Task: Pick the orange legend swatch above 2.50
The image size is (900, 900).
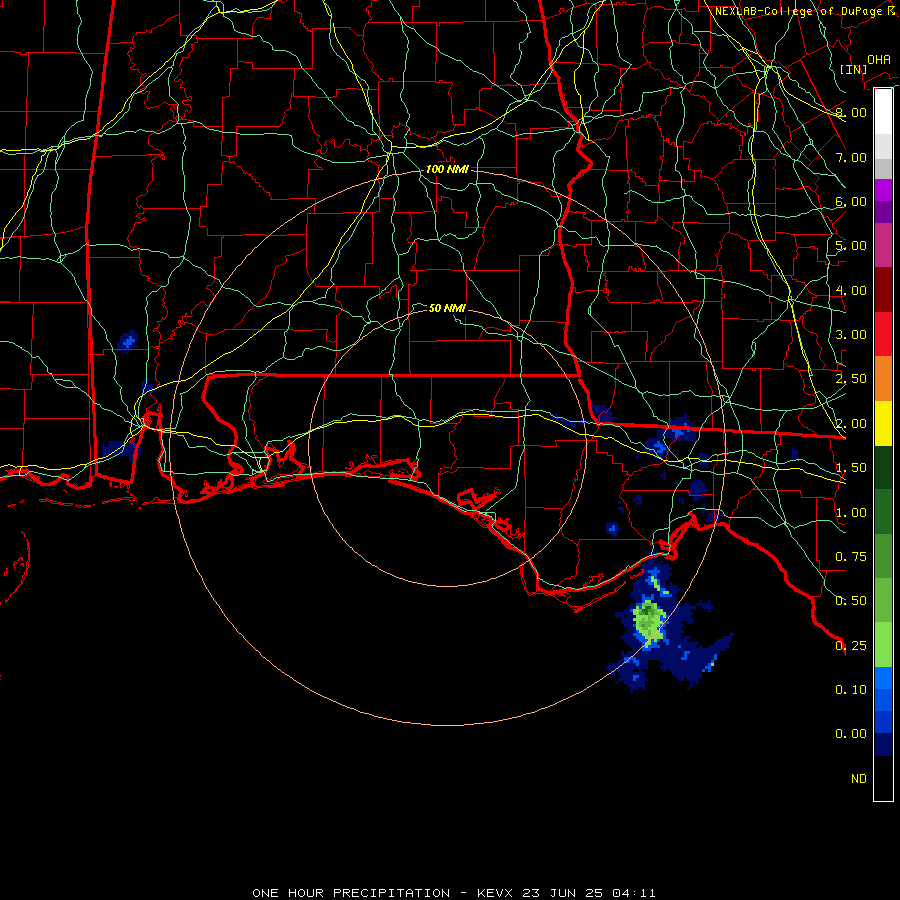Action: [883, 379]
